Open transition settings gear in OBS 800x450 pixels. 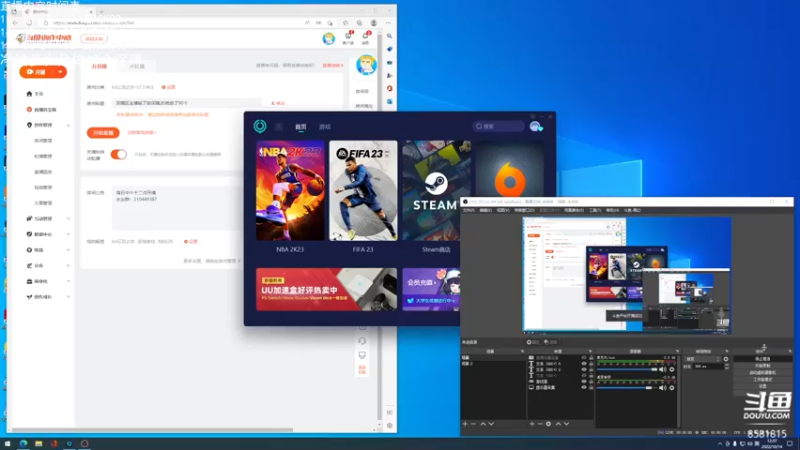tap(726, 359)
